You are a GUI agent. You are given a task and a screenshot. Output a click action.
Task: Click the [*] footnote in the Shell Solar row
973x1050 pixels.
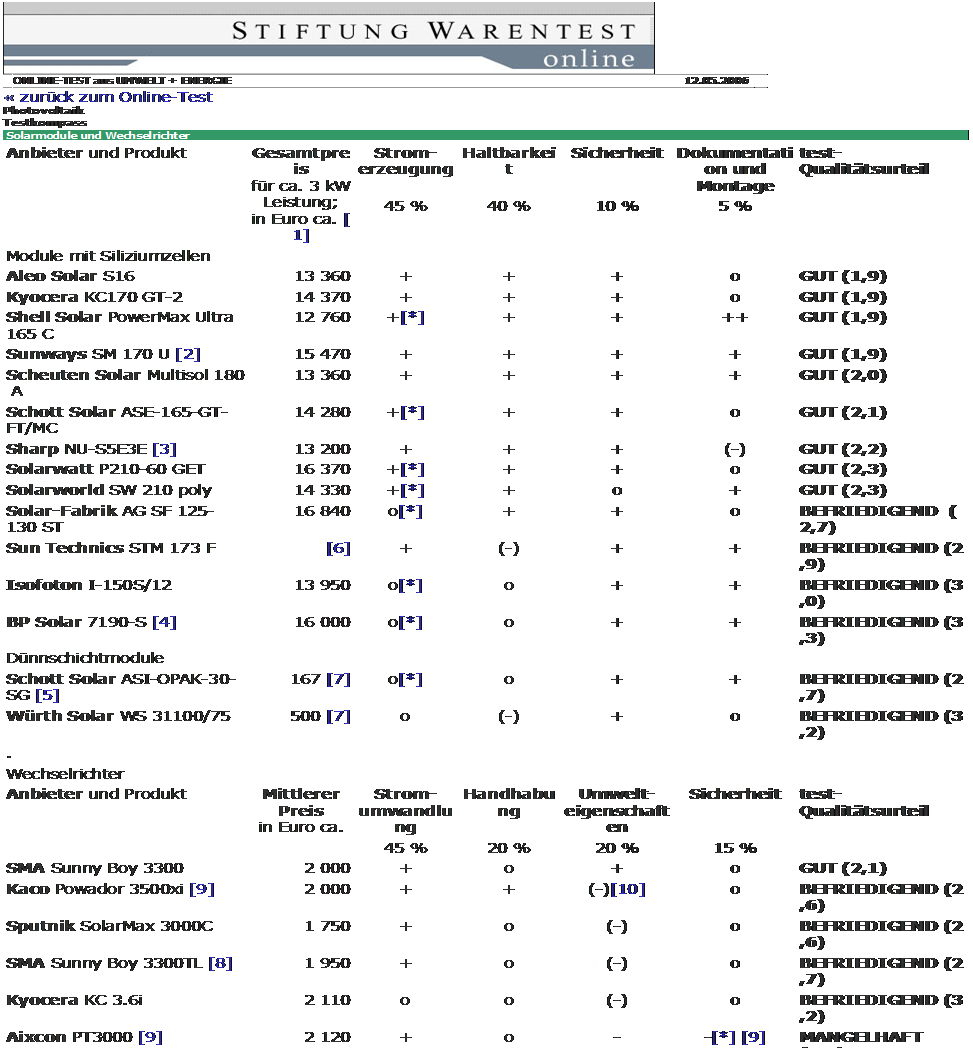412,317
